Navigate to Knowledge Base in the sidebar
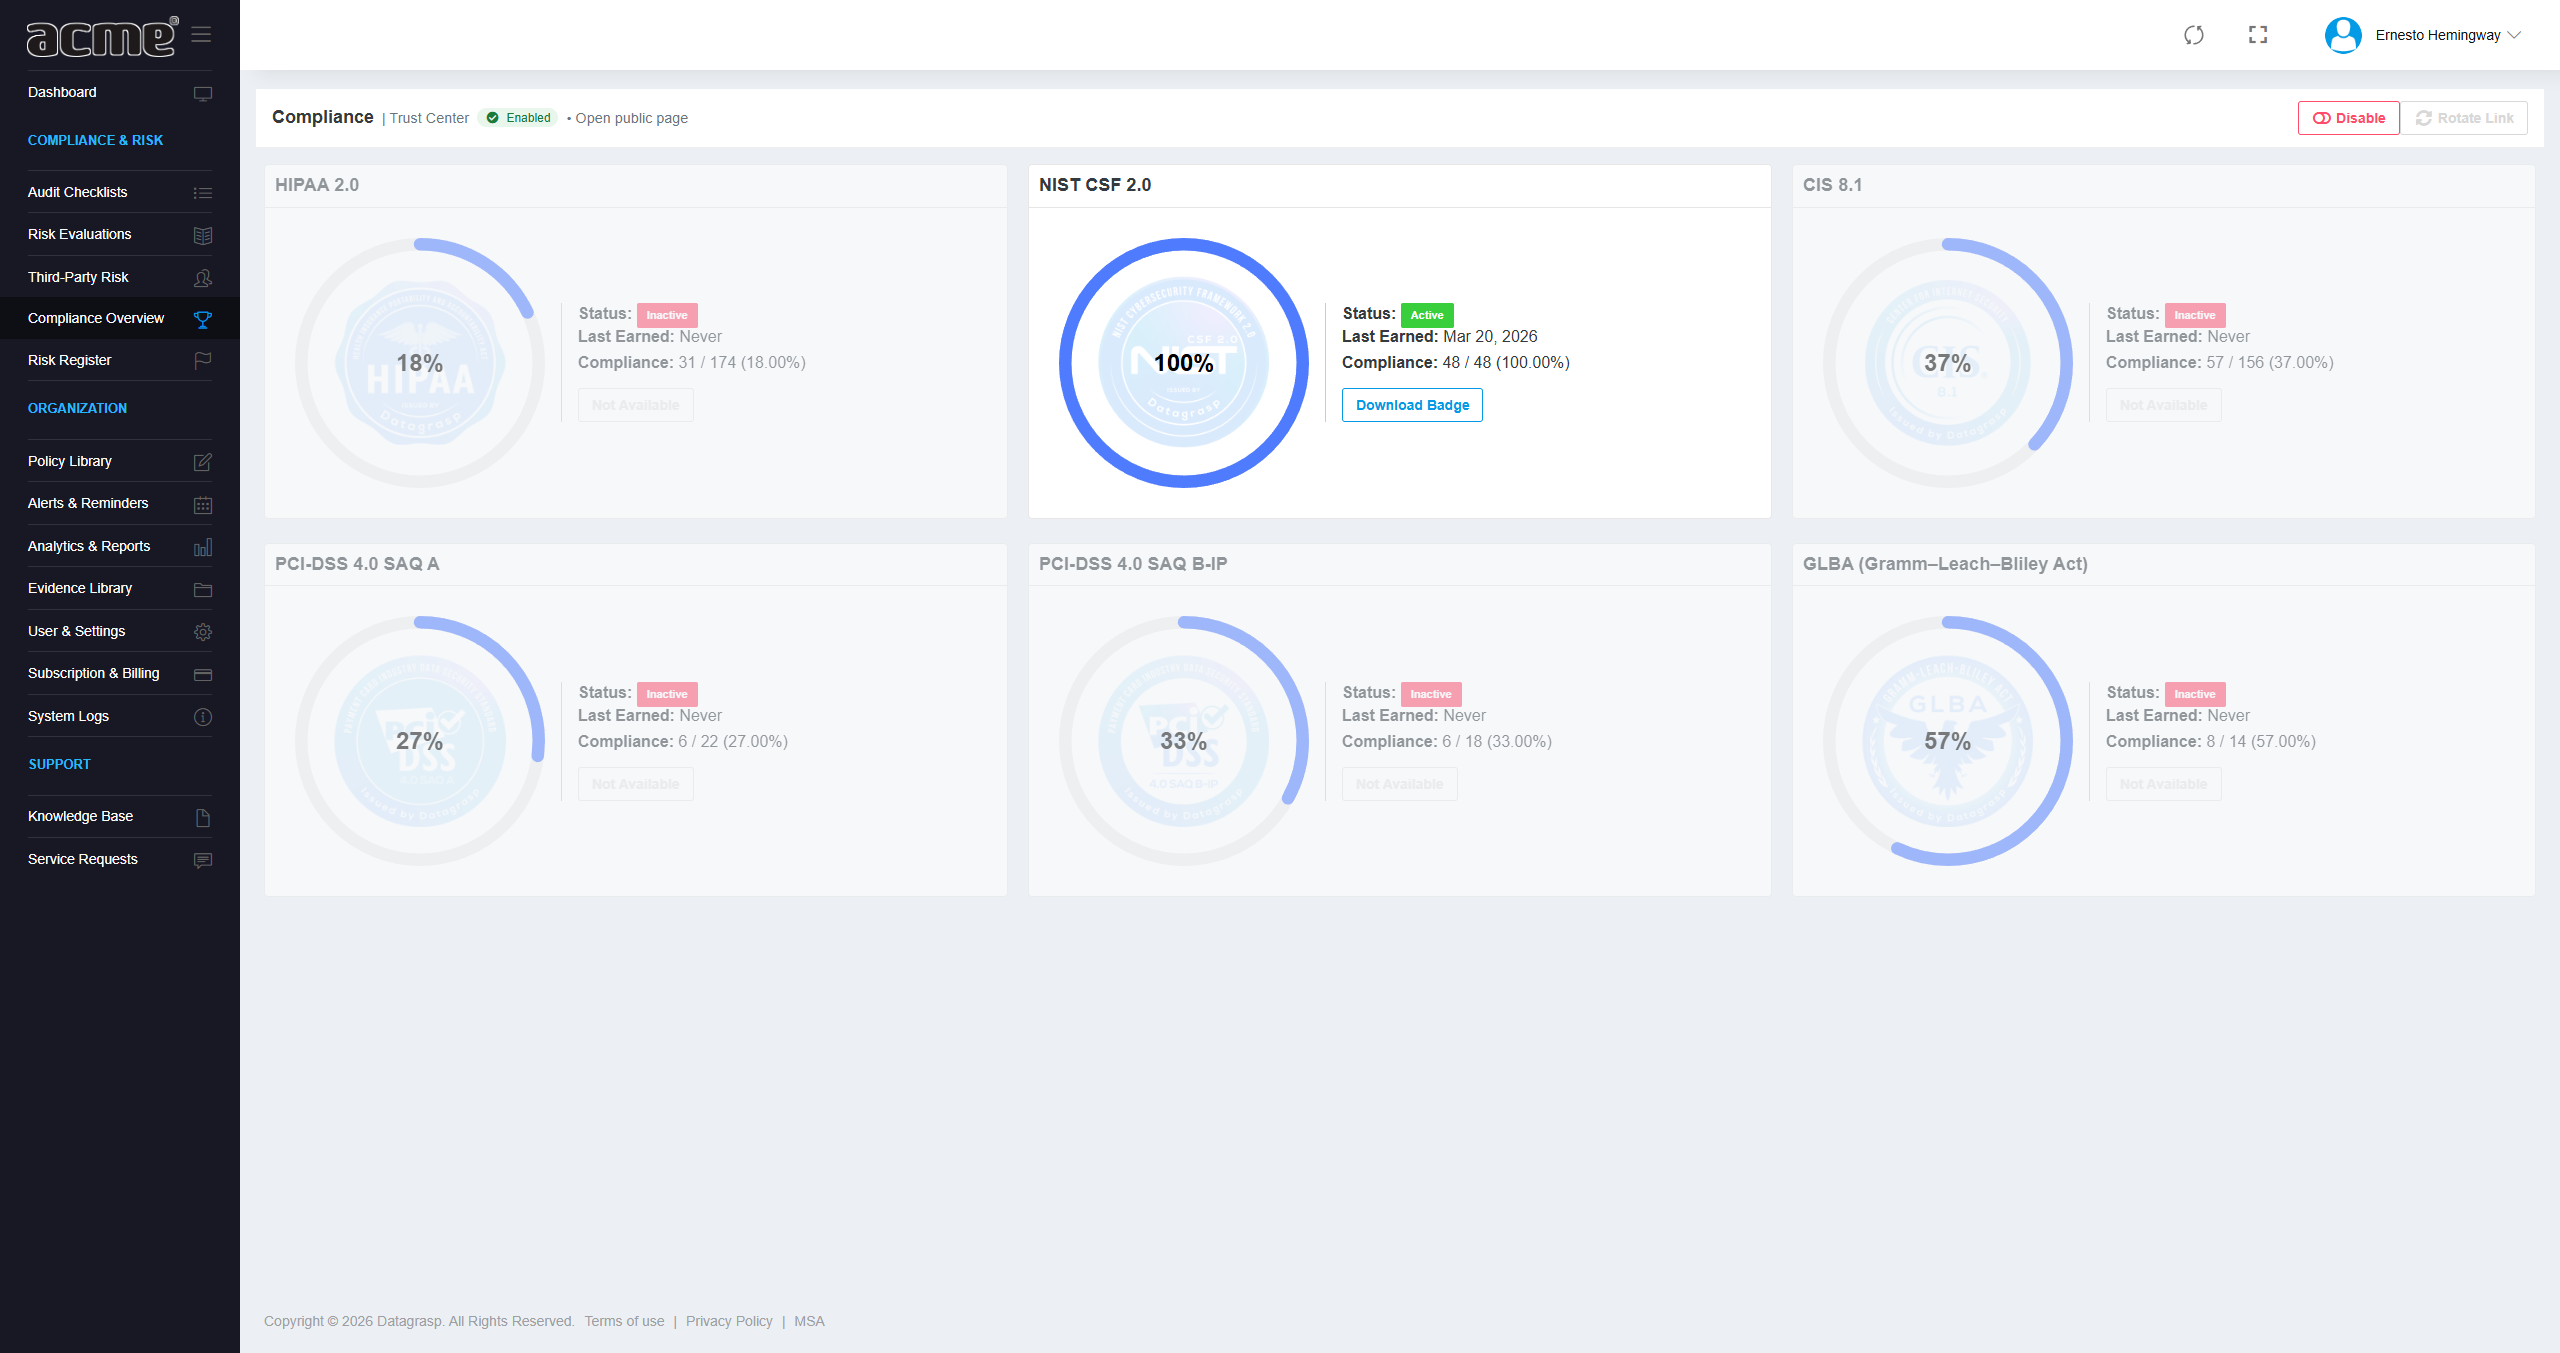Screen dimensions: 2560x1353 click(81, 816)
